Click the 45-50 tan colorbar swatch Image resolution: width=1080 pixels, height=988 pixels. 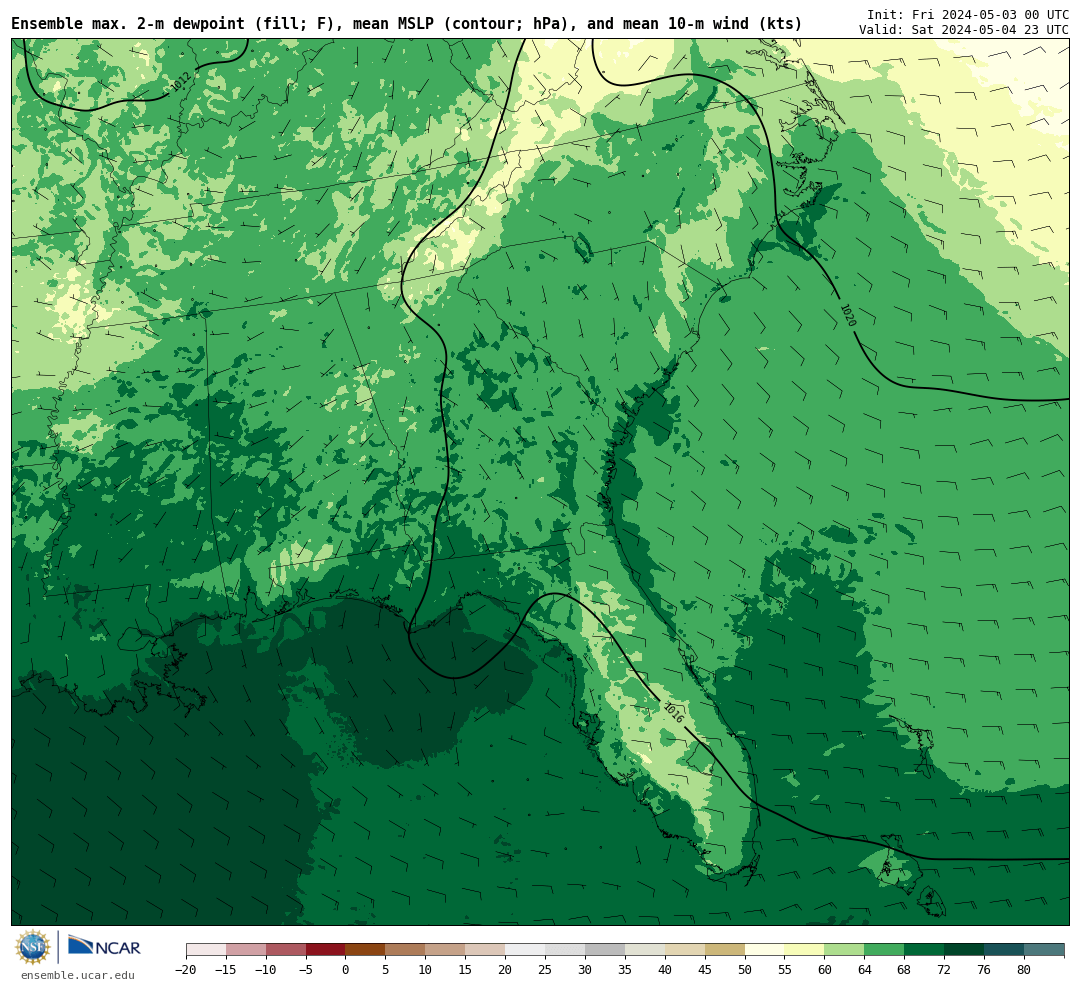[725, 951]
